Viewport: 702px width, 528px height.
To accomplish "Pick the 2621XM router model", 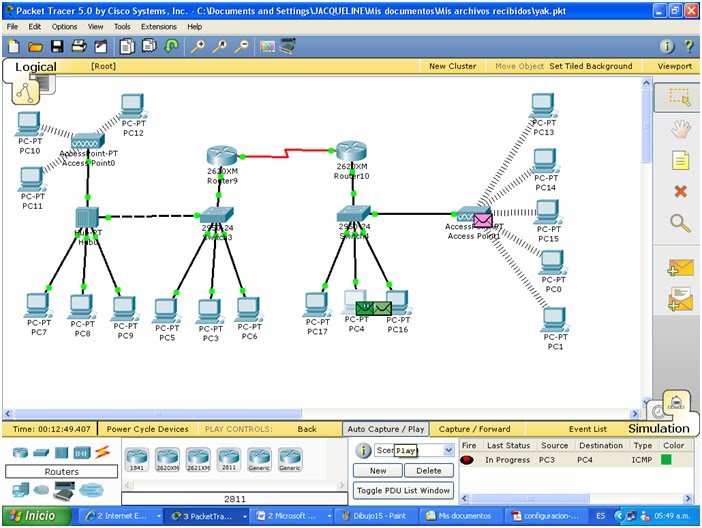I will pos(198,459).
